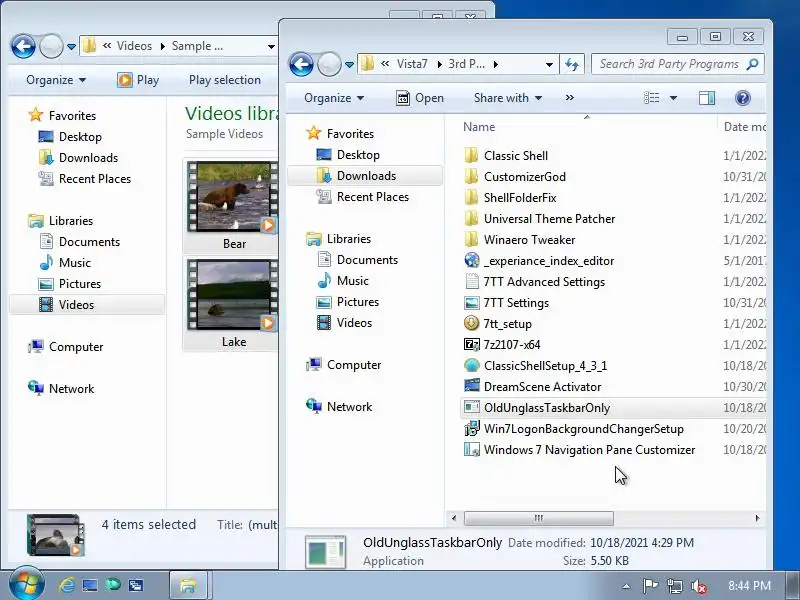Open the Action Center flag icon
The height and width of the screenshot is (600, 800).
coord(649,586)
